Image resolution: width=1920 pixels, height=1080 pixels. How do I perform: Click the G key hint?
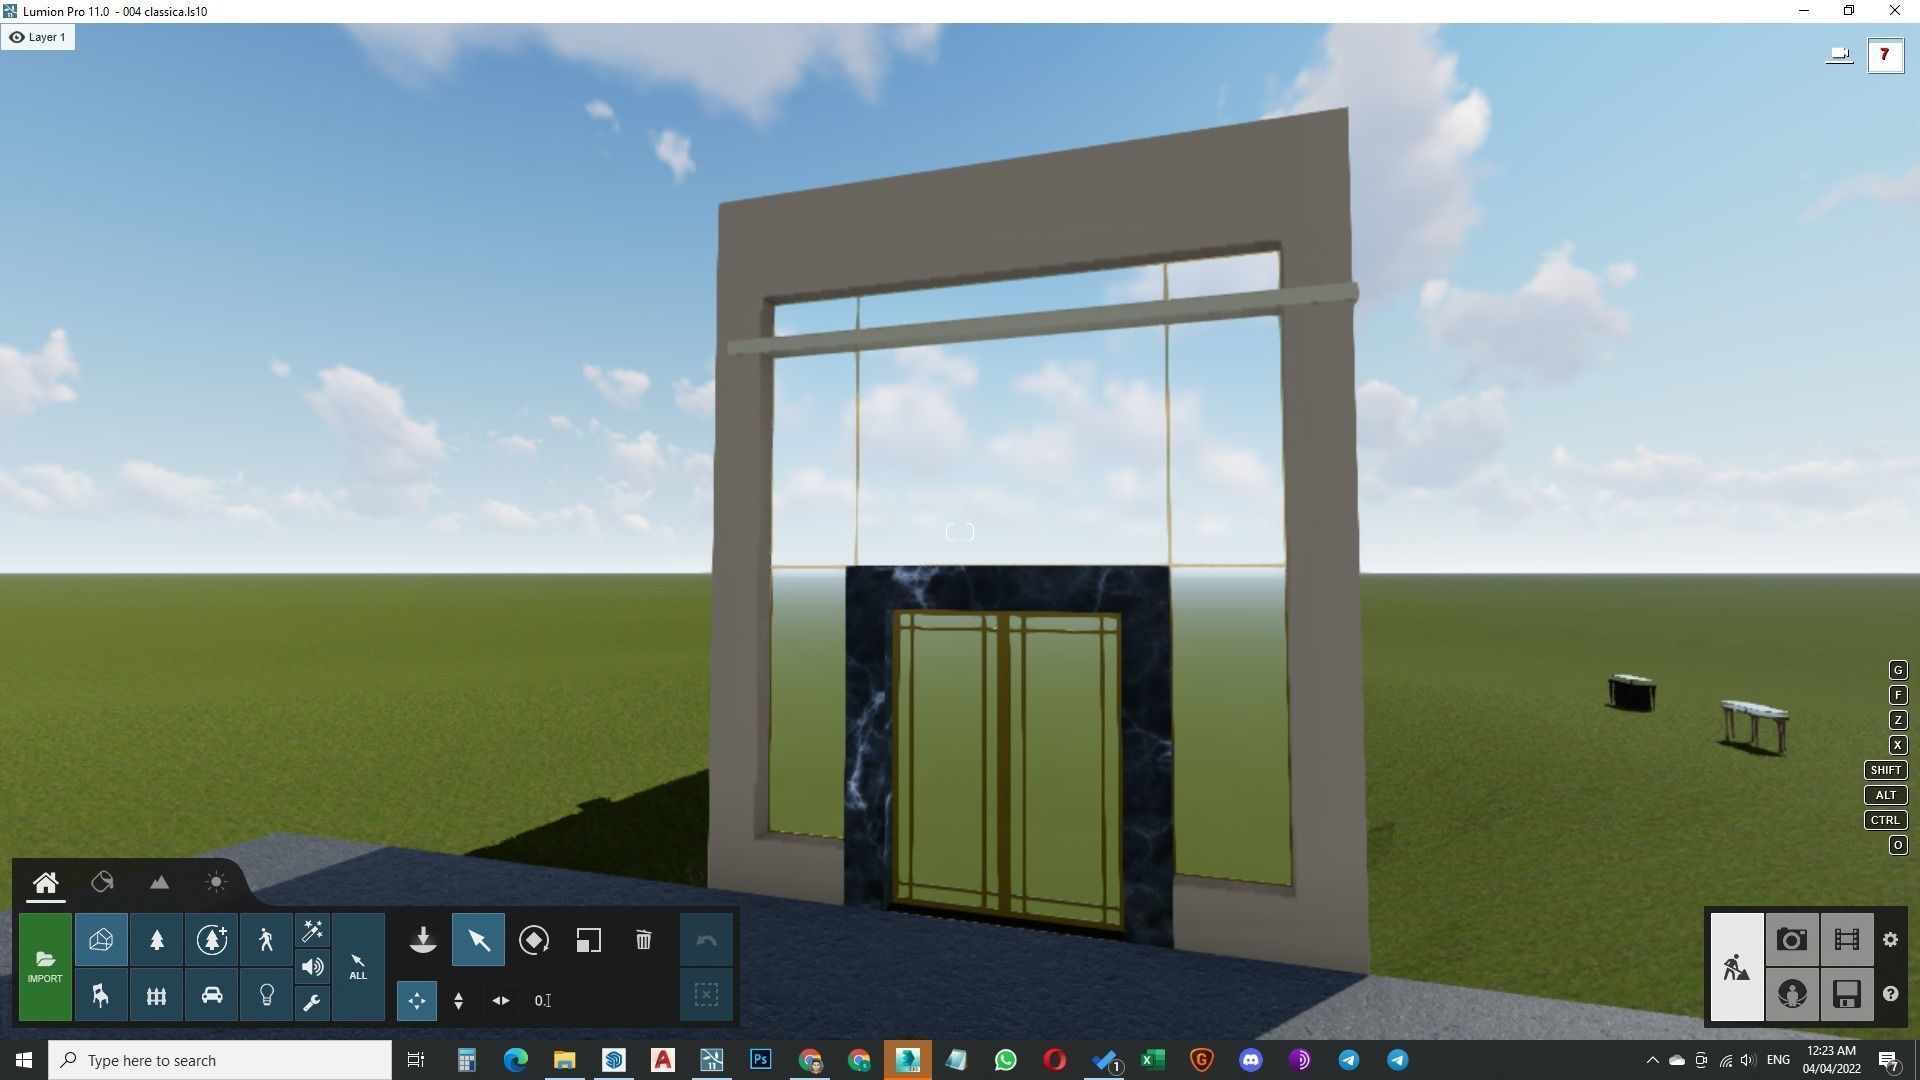pos(1897,670)
